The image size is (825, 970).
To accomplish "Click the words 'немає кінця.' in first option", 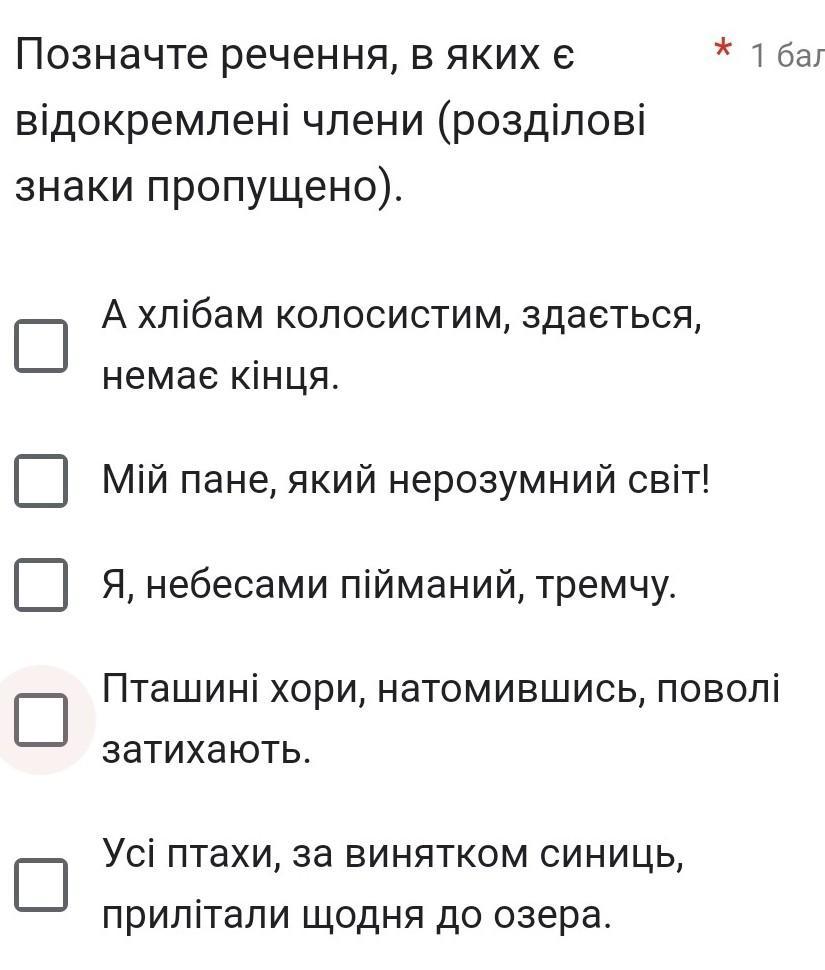I will [221, 376].
